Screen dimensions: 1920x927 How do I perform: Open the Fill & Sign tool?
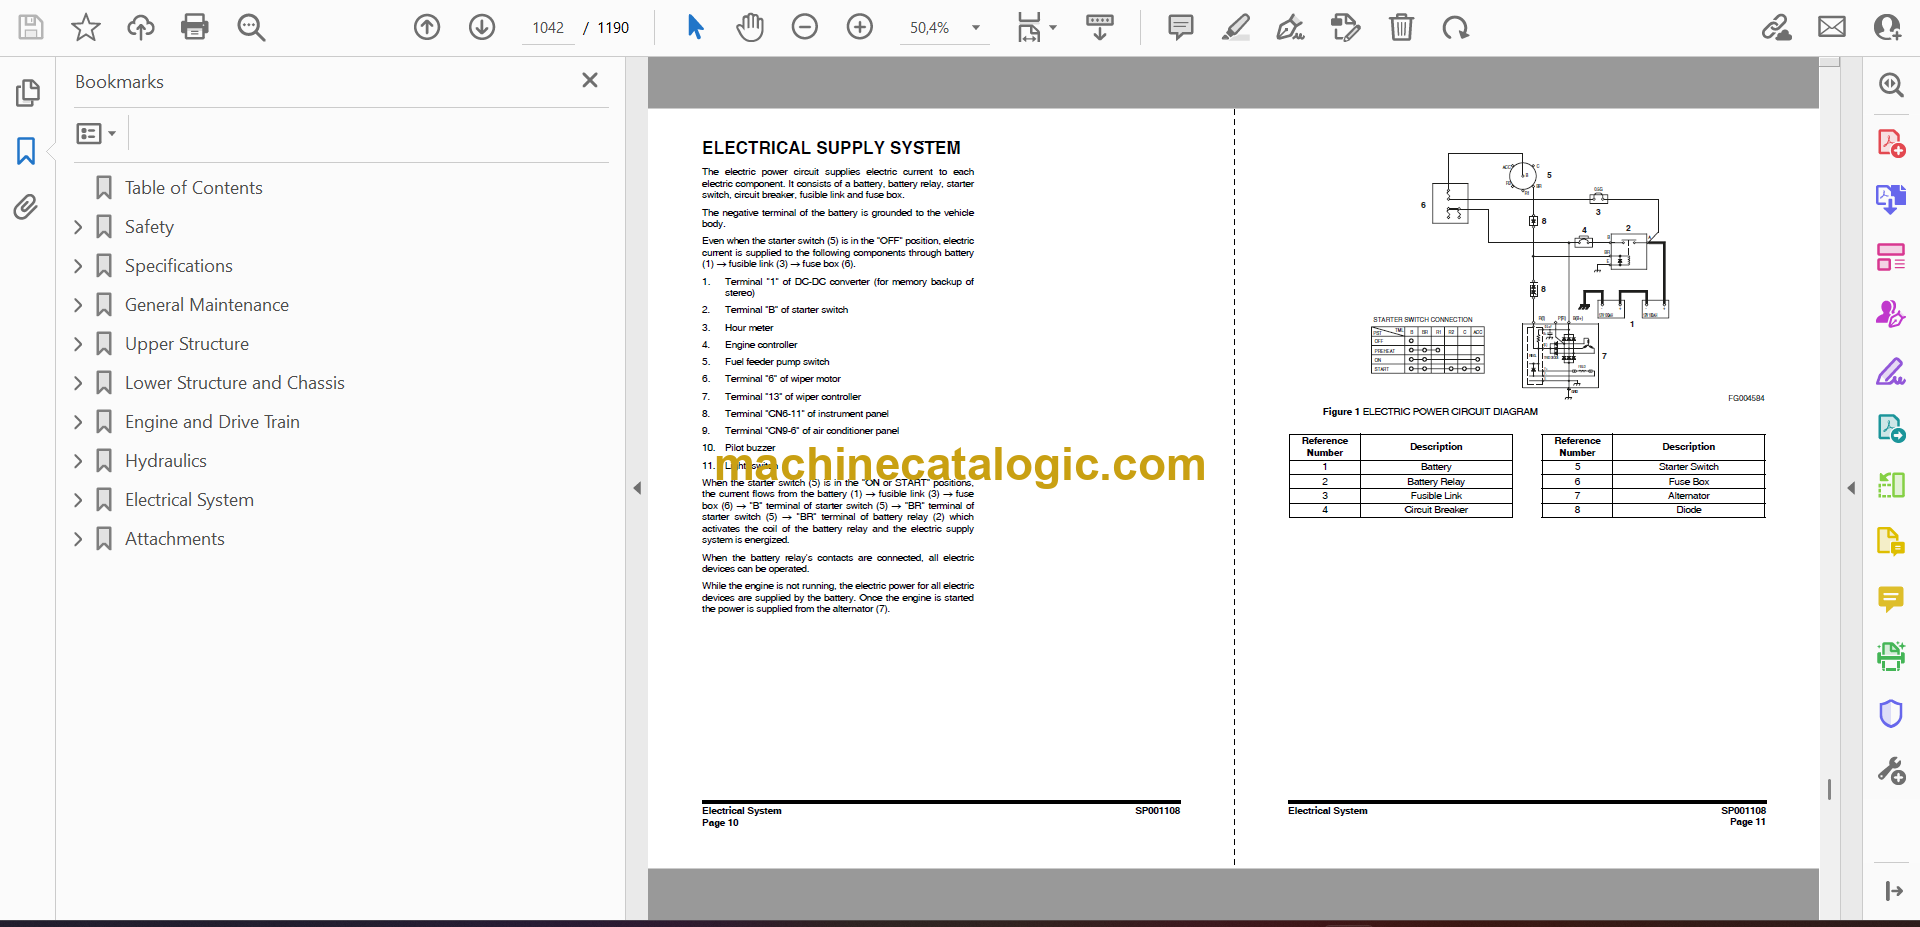[x=1891, y=372]
